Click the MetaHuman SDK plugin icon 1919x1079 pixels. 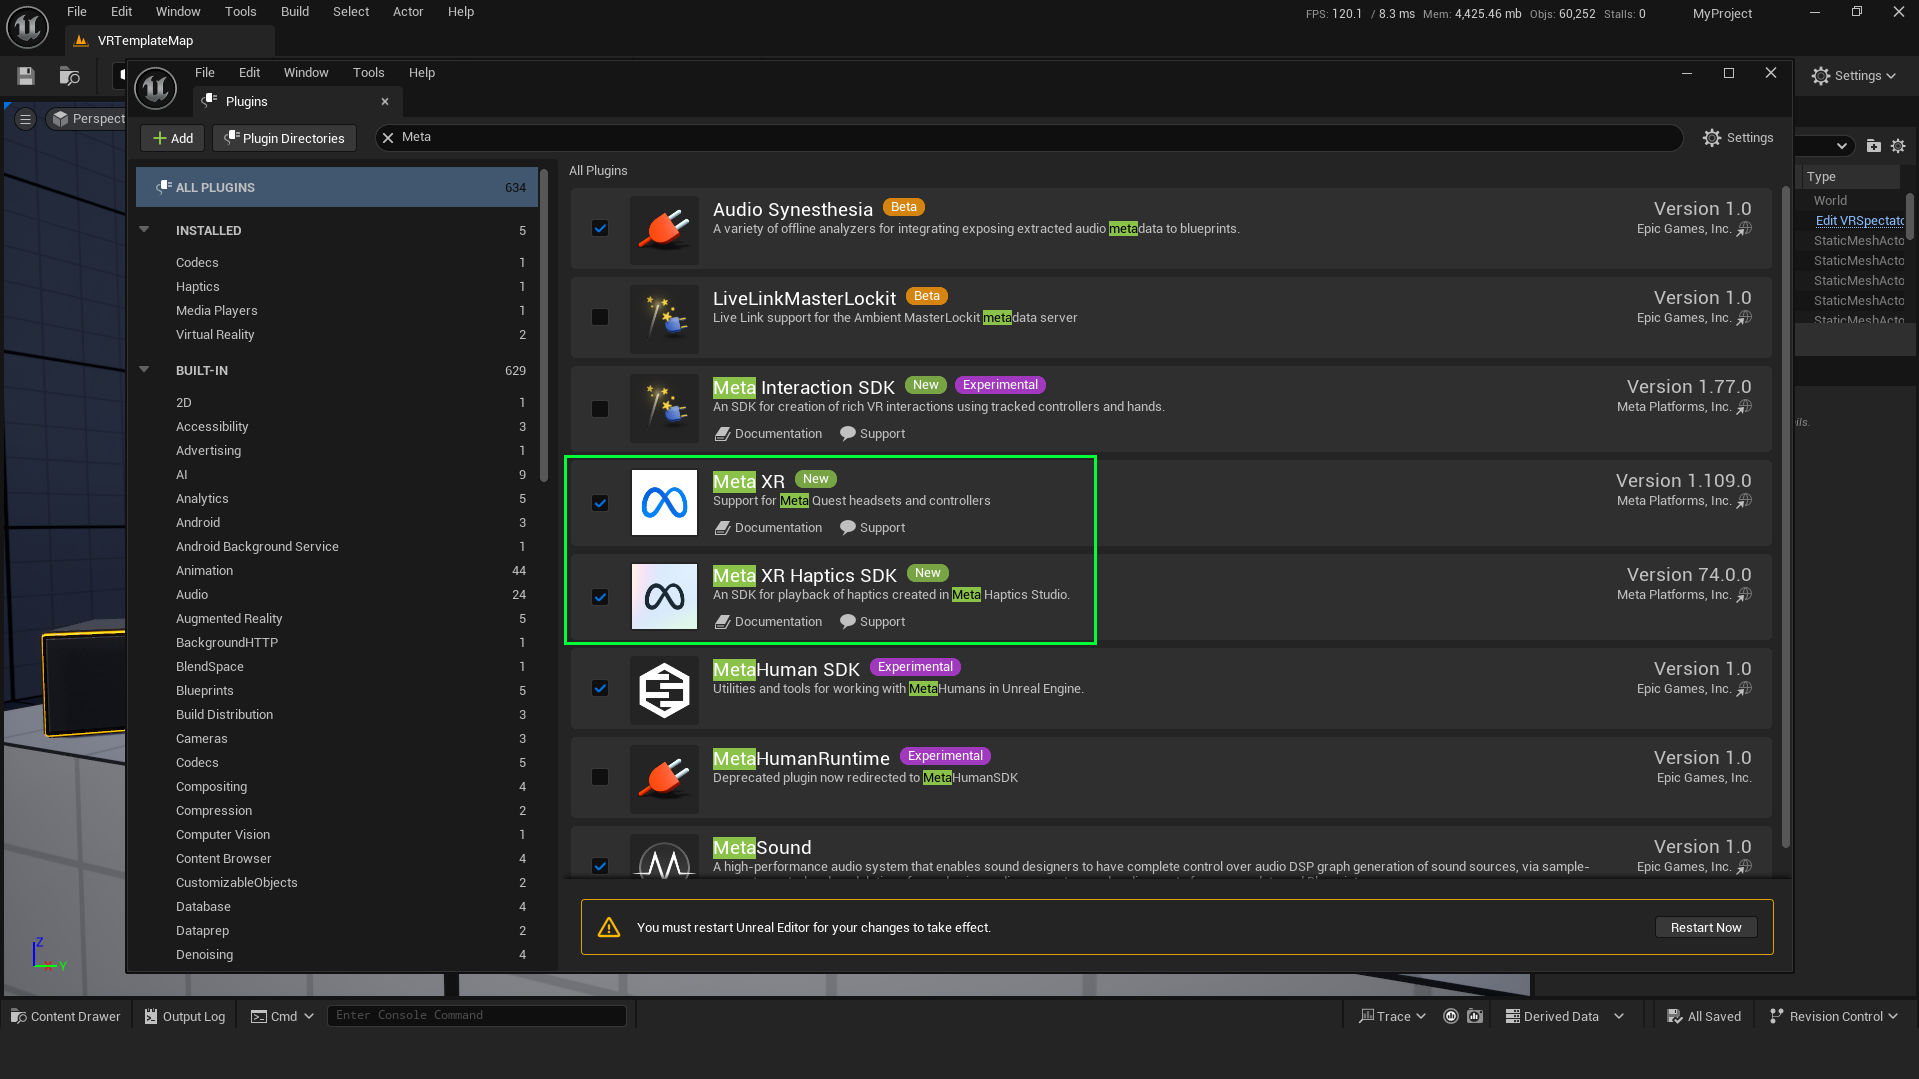[x=664, y=690]
